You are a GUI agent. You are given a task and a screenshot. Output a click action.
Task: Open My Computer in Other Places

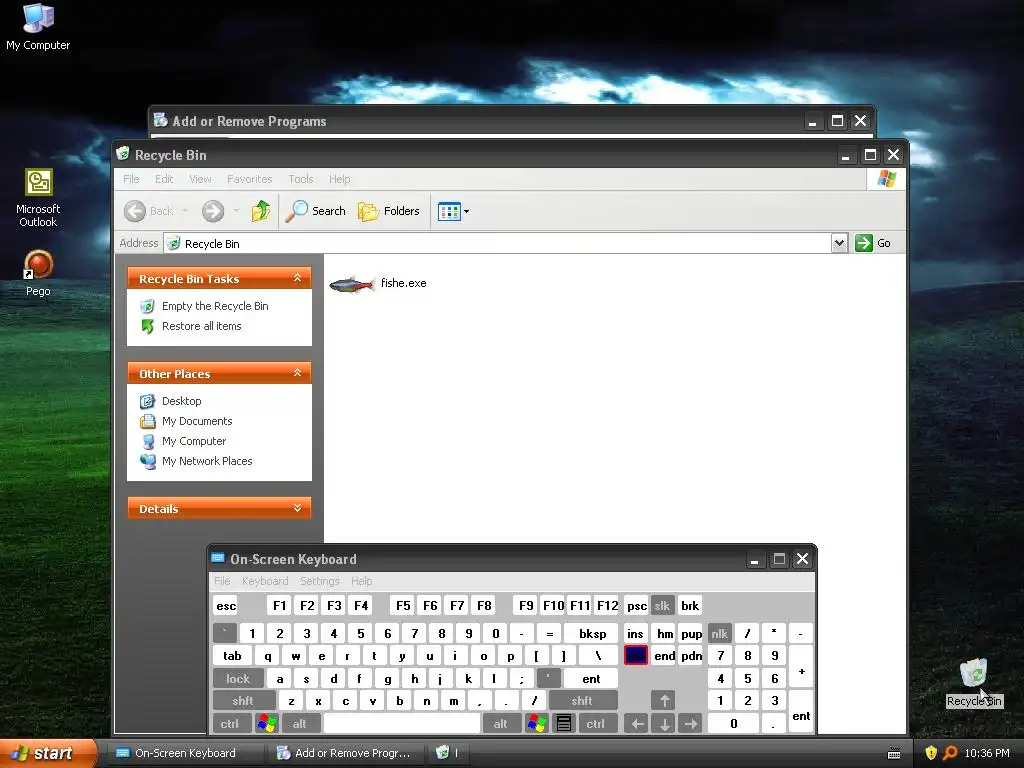click(193, 441)
